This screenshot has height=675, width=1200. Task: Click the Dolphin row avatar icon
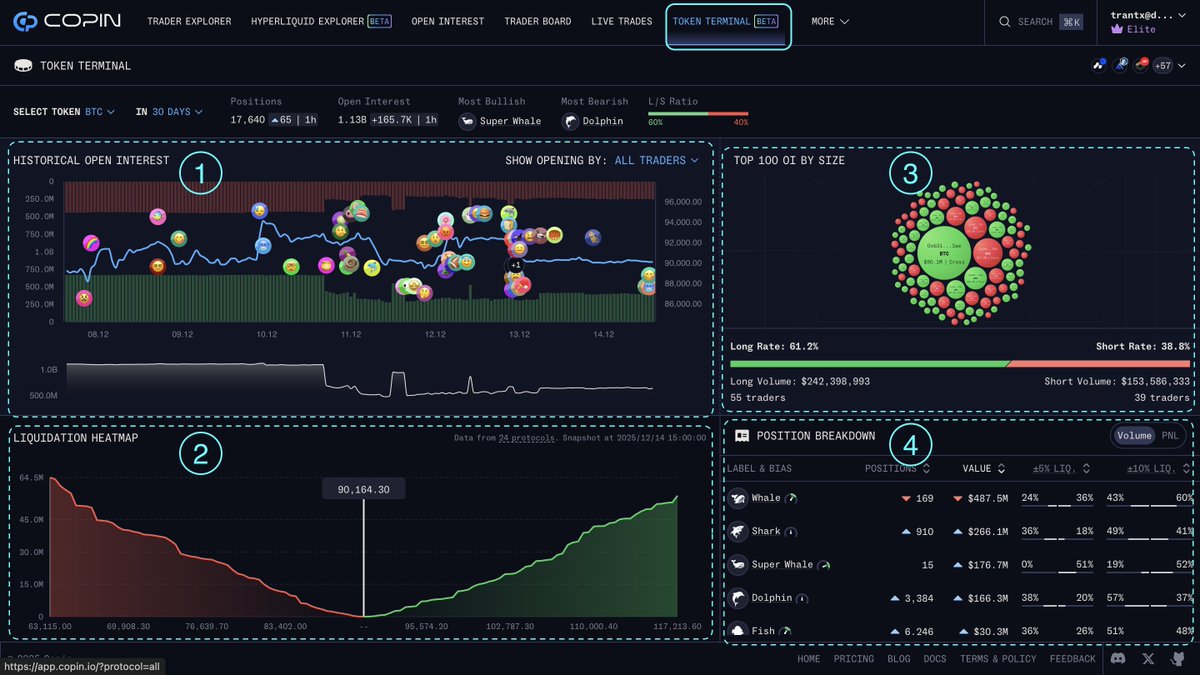point(738,598)
